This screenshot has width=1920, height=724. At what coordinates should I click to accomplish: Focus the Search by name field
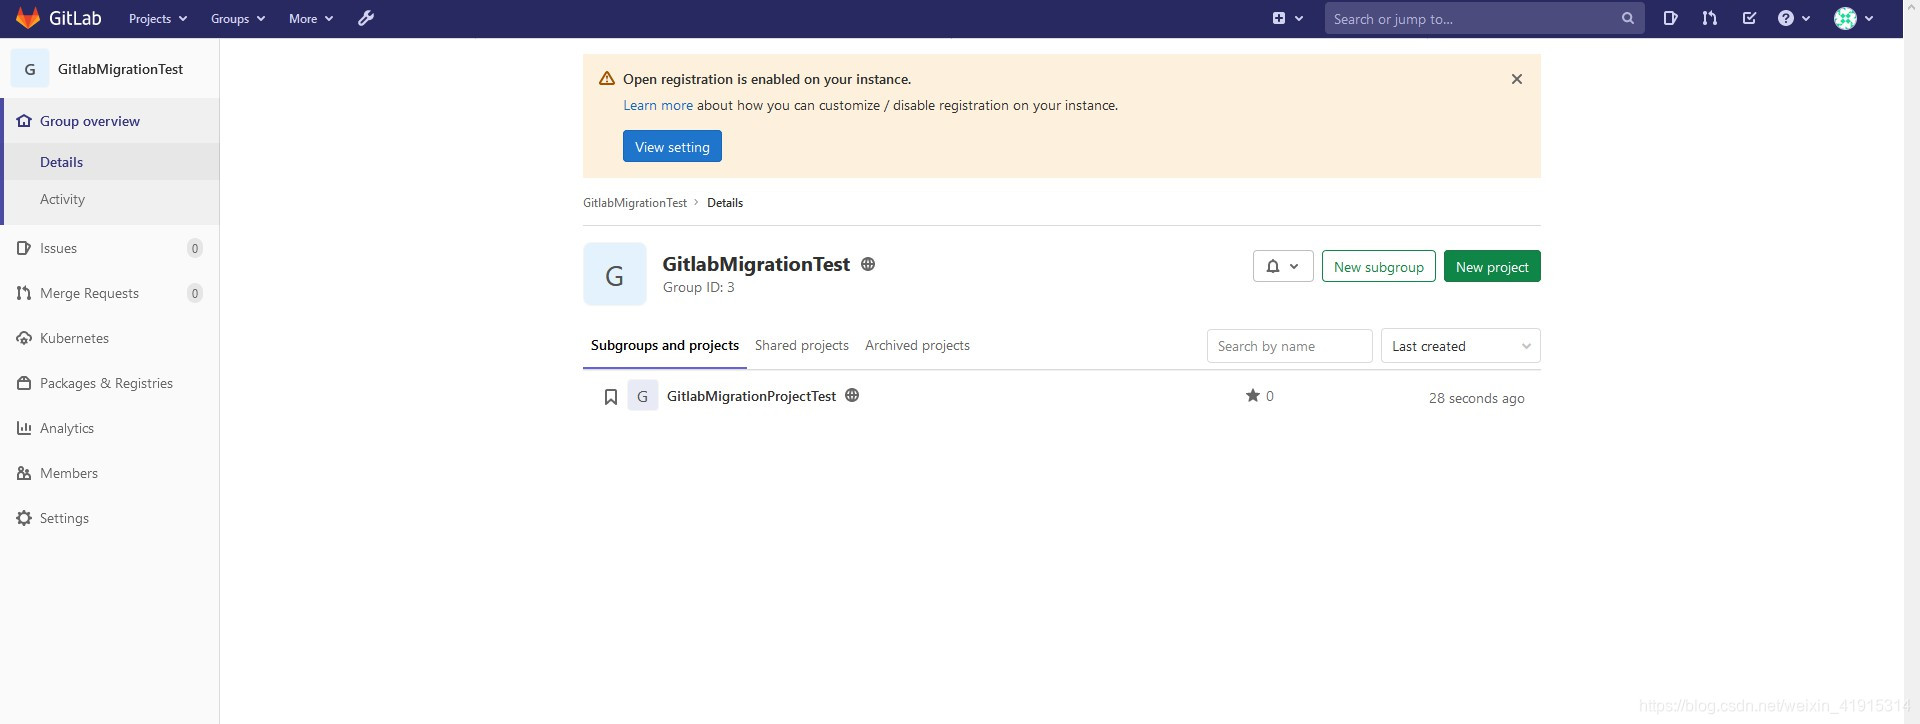point(1290,346)
